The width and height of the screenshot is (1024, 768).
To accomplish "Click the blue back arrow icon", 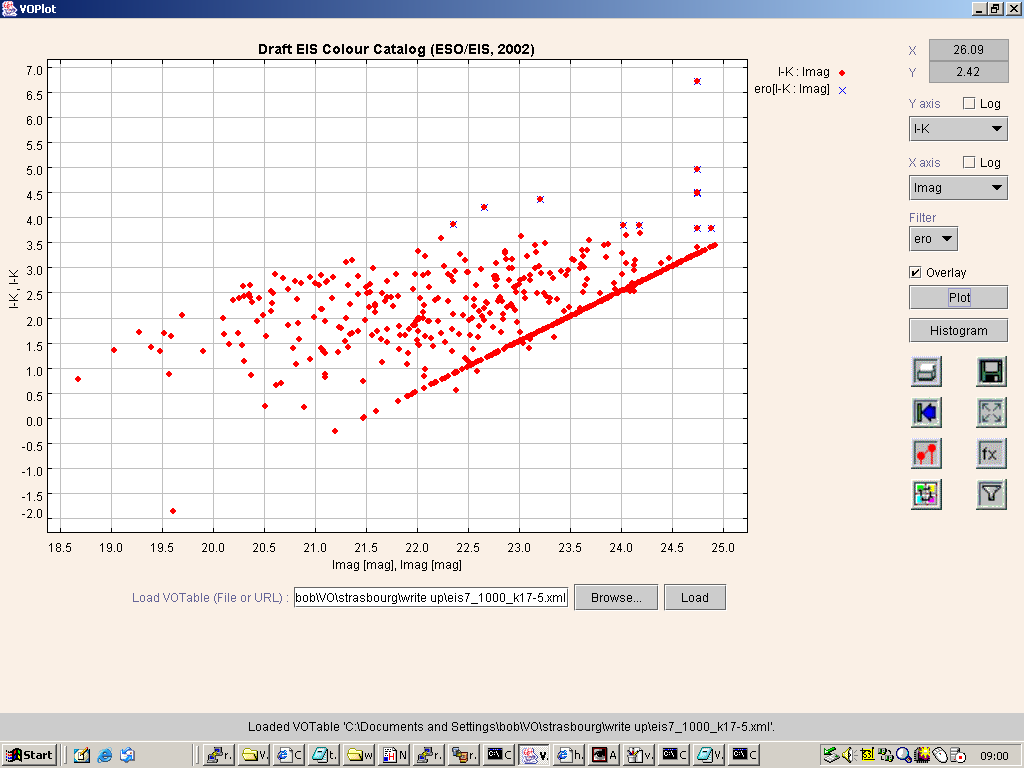I will coord(926,412).
